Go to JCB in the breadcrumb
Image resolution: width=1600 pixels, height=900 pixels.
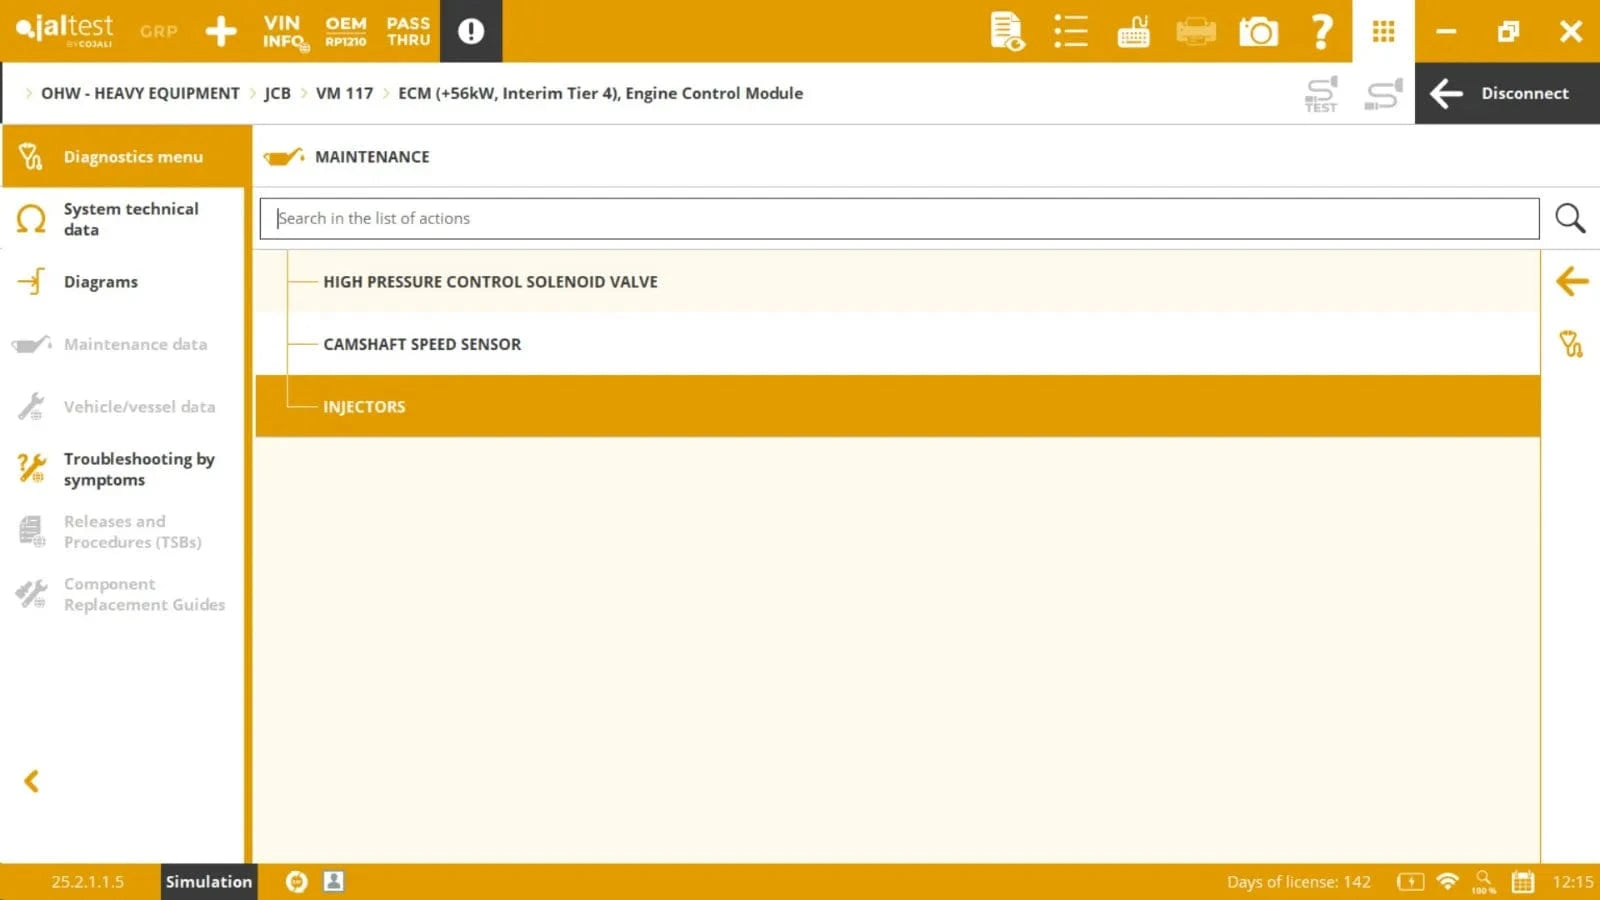click(277, 93)
